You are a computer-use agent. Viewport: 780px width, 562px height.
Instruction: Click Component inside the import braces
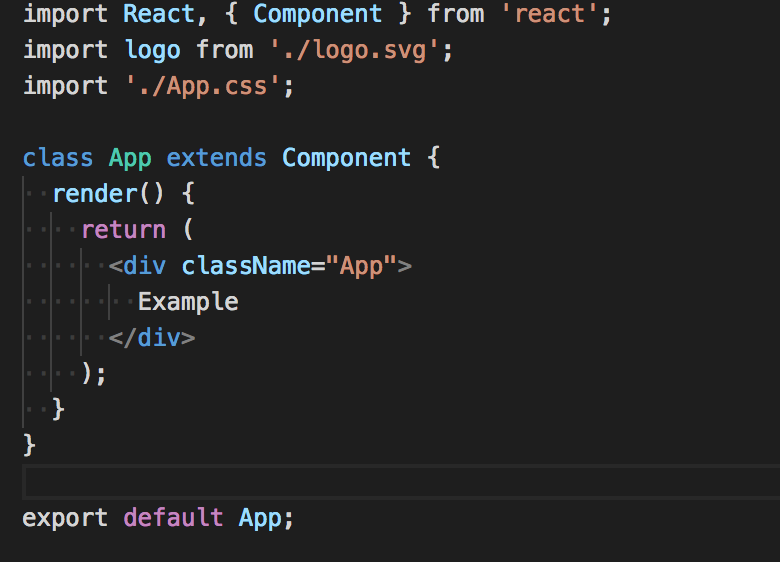point(318,14)
